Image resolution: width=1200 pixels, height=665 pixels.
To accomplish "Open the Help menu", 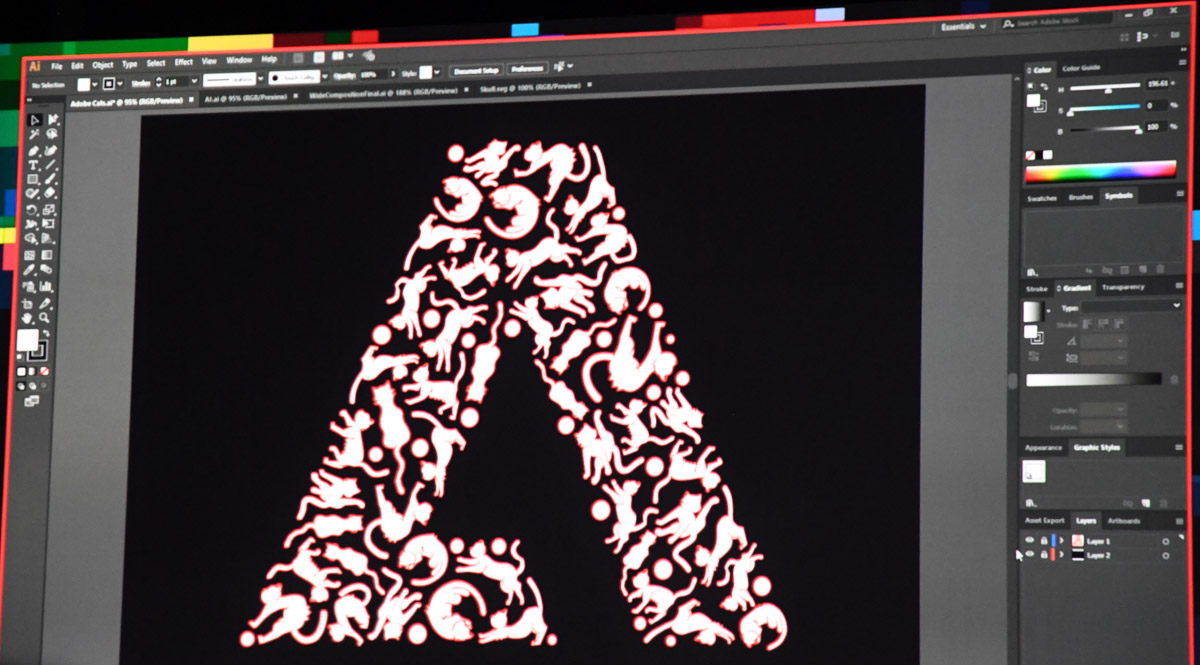I will (x=269, y=59).
